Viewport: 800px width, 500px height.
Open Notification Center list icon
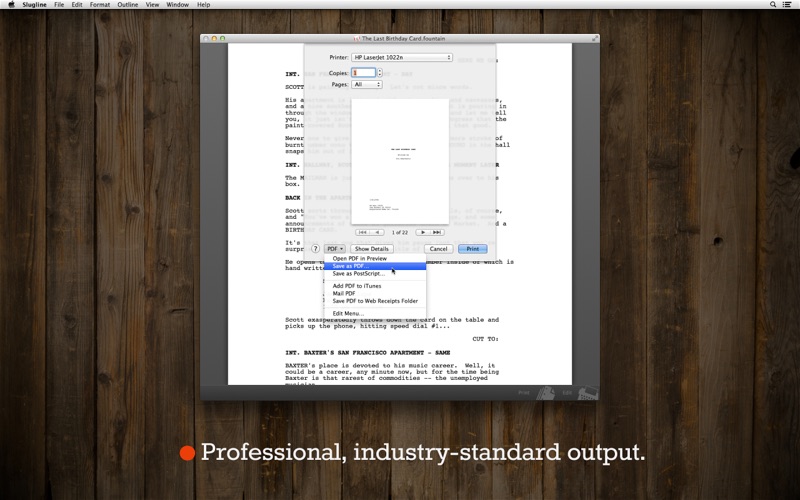click(x=787, y=5)
